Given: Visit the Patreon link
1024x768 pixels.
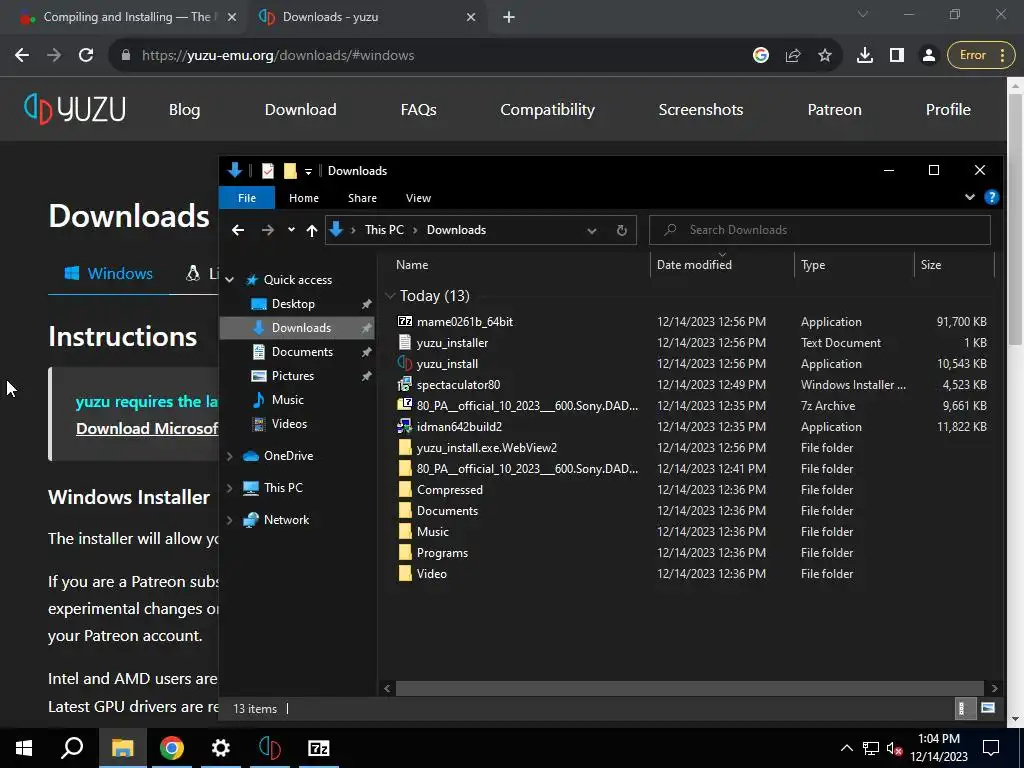Looking at the screenshot, I should click(834, 110).
